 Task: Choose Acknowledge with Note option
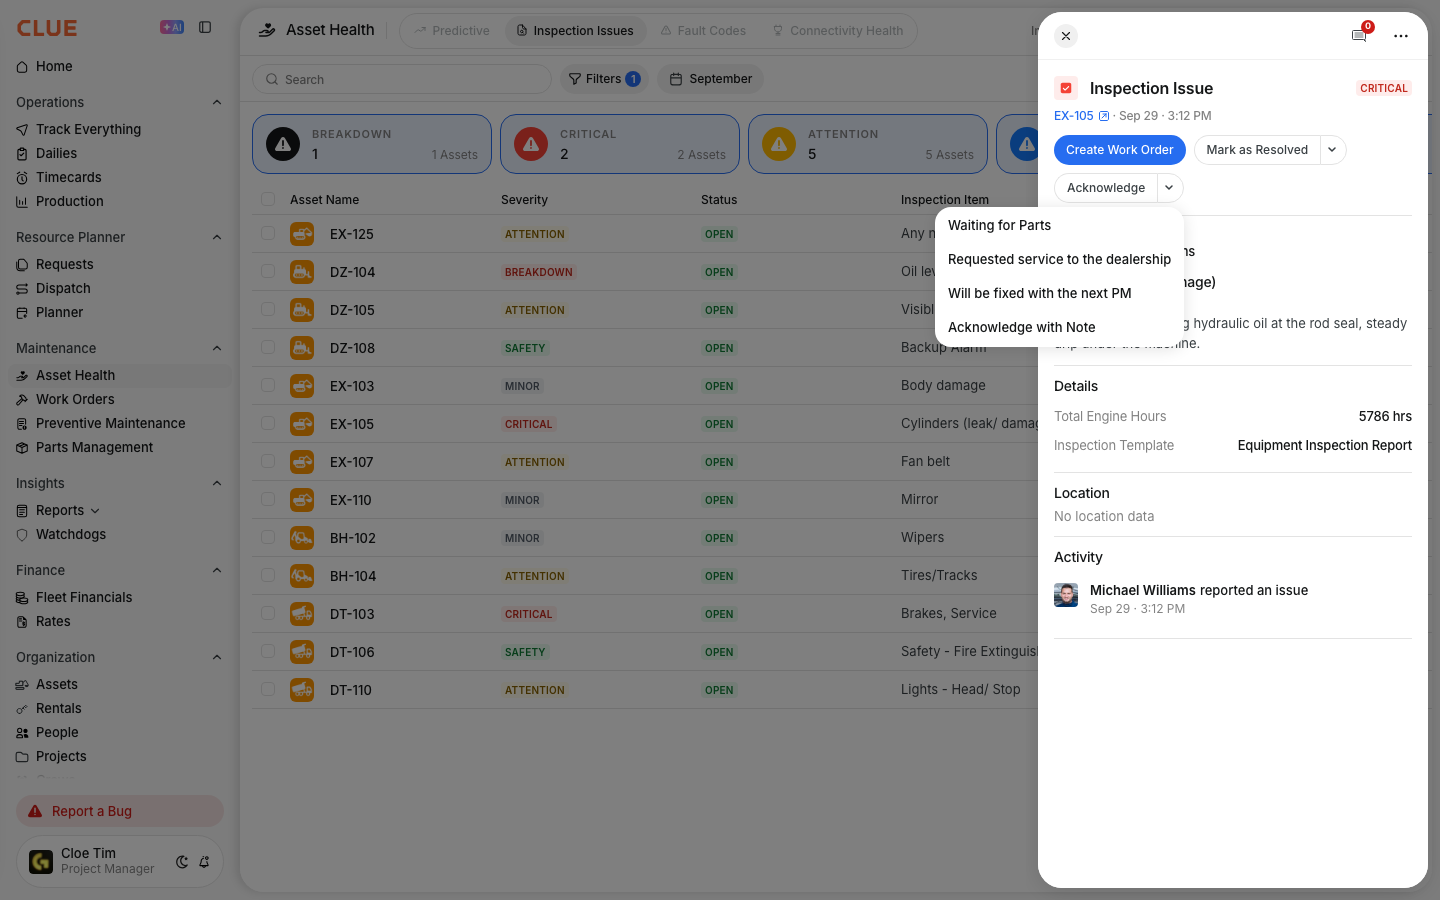tap(1059, 328)
